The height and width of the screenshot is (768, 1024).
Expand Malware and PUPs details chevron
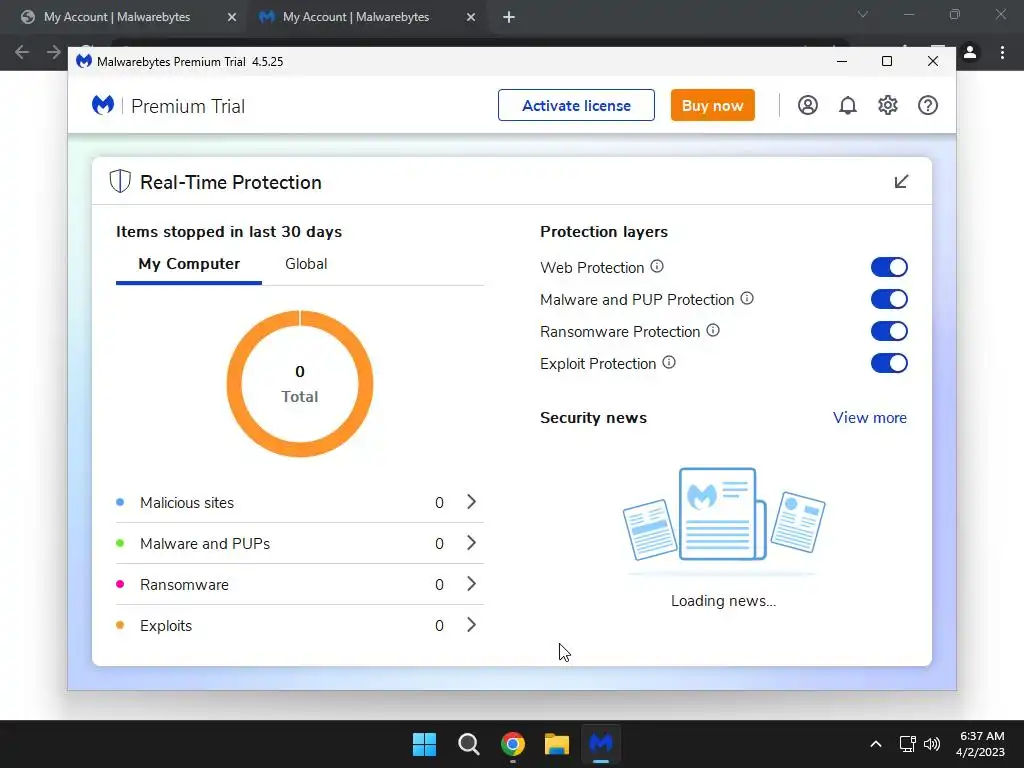[x=472, y=543]
